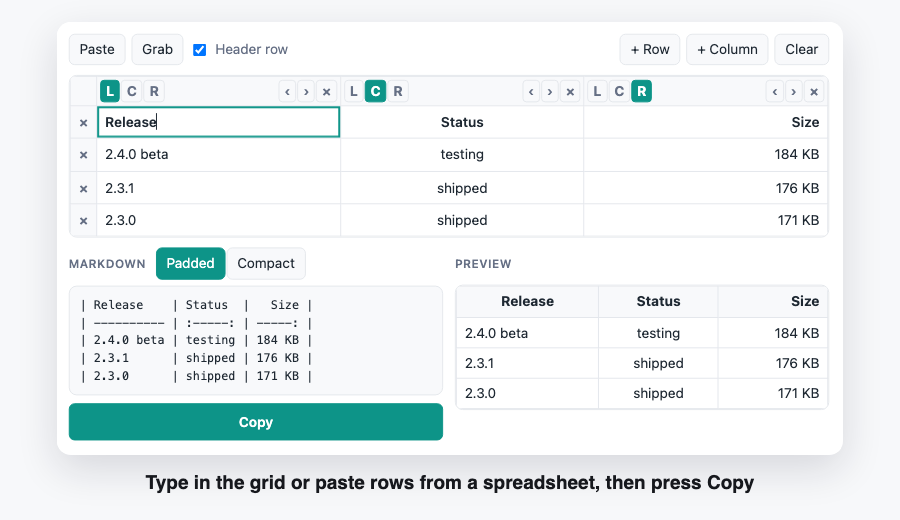Viewport: 900px width, 520px height.
Task: Click the preview 2.3.1 cell
Action: pos(527,363)
